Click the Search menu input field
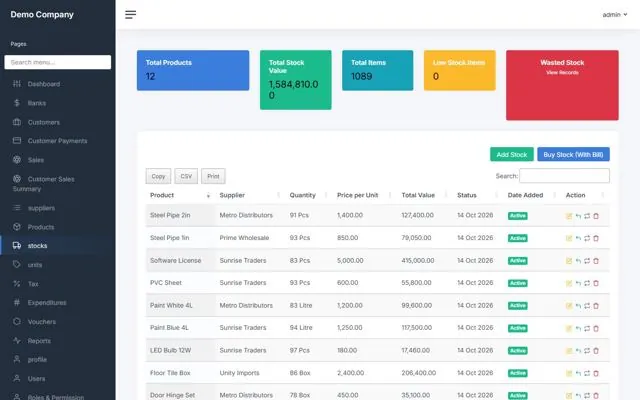The height and width of the screenshot is (400, 640). click(58, 62)
